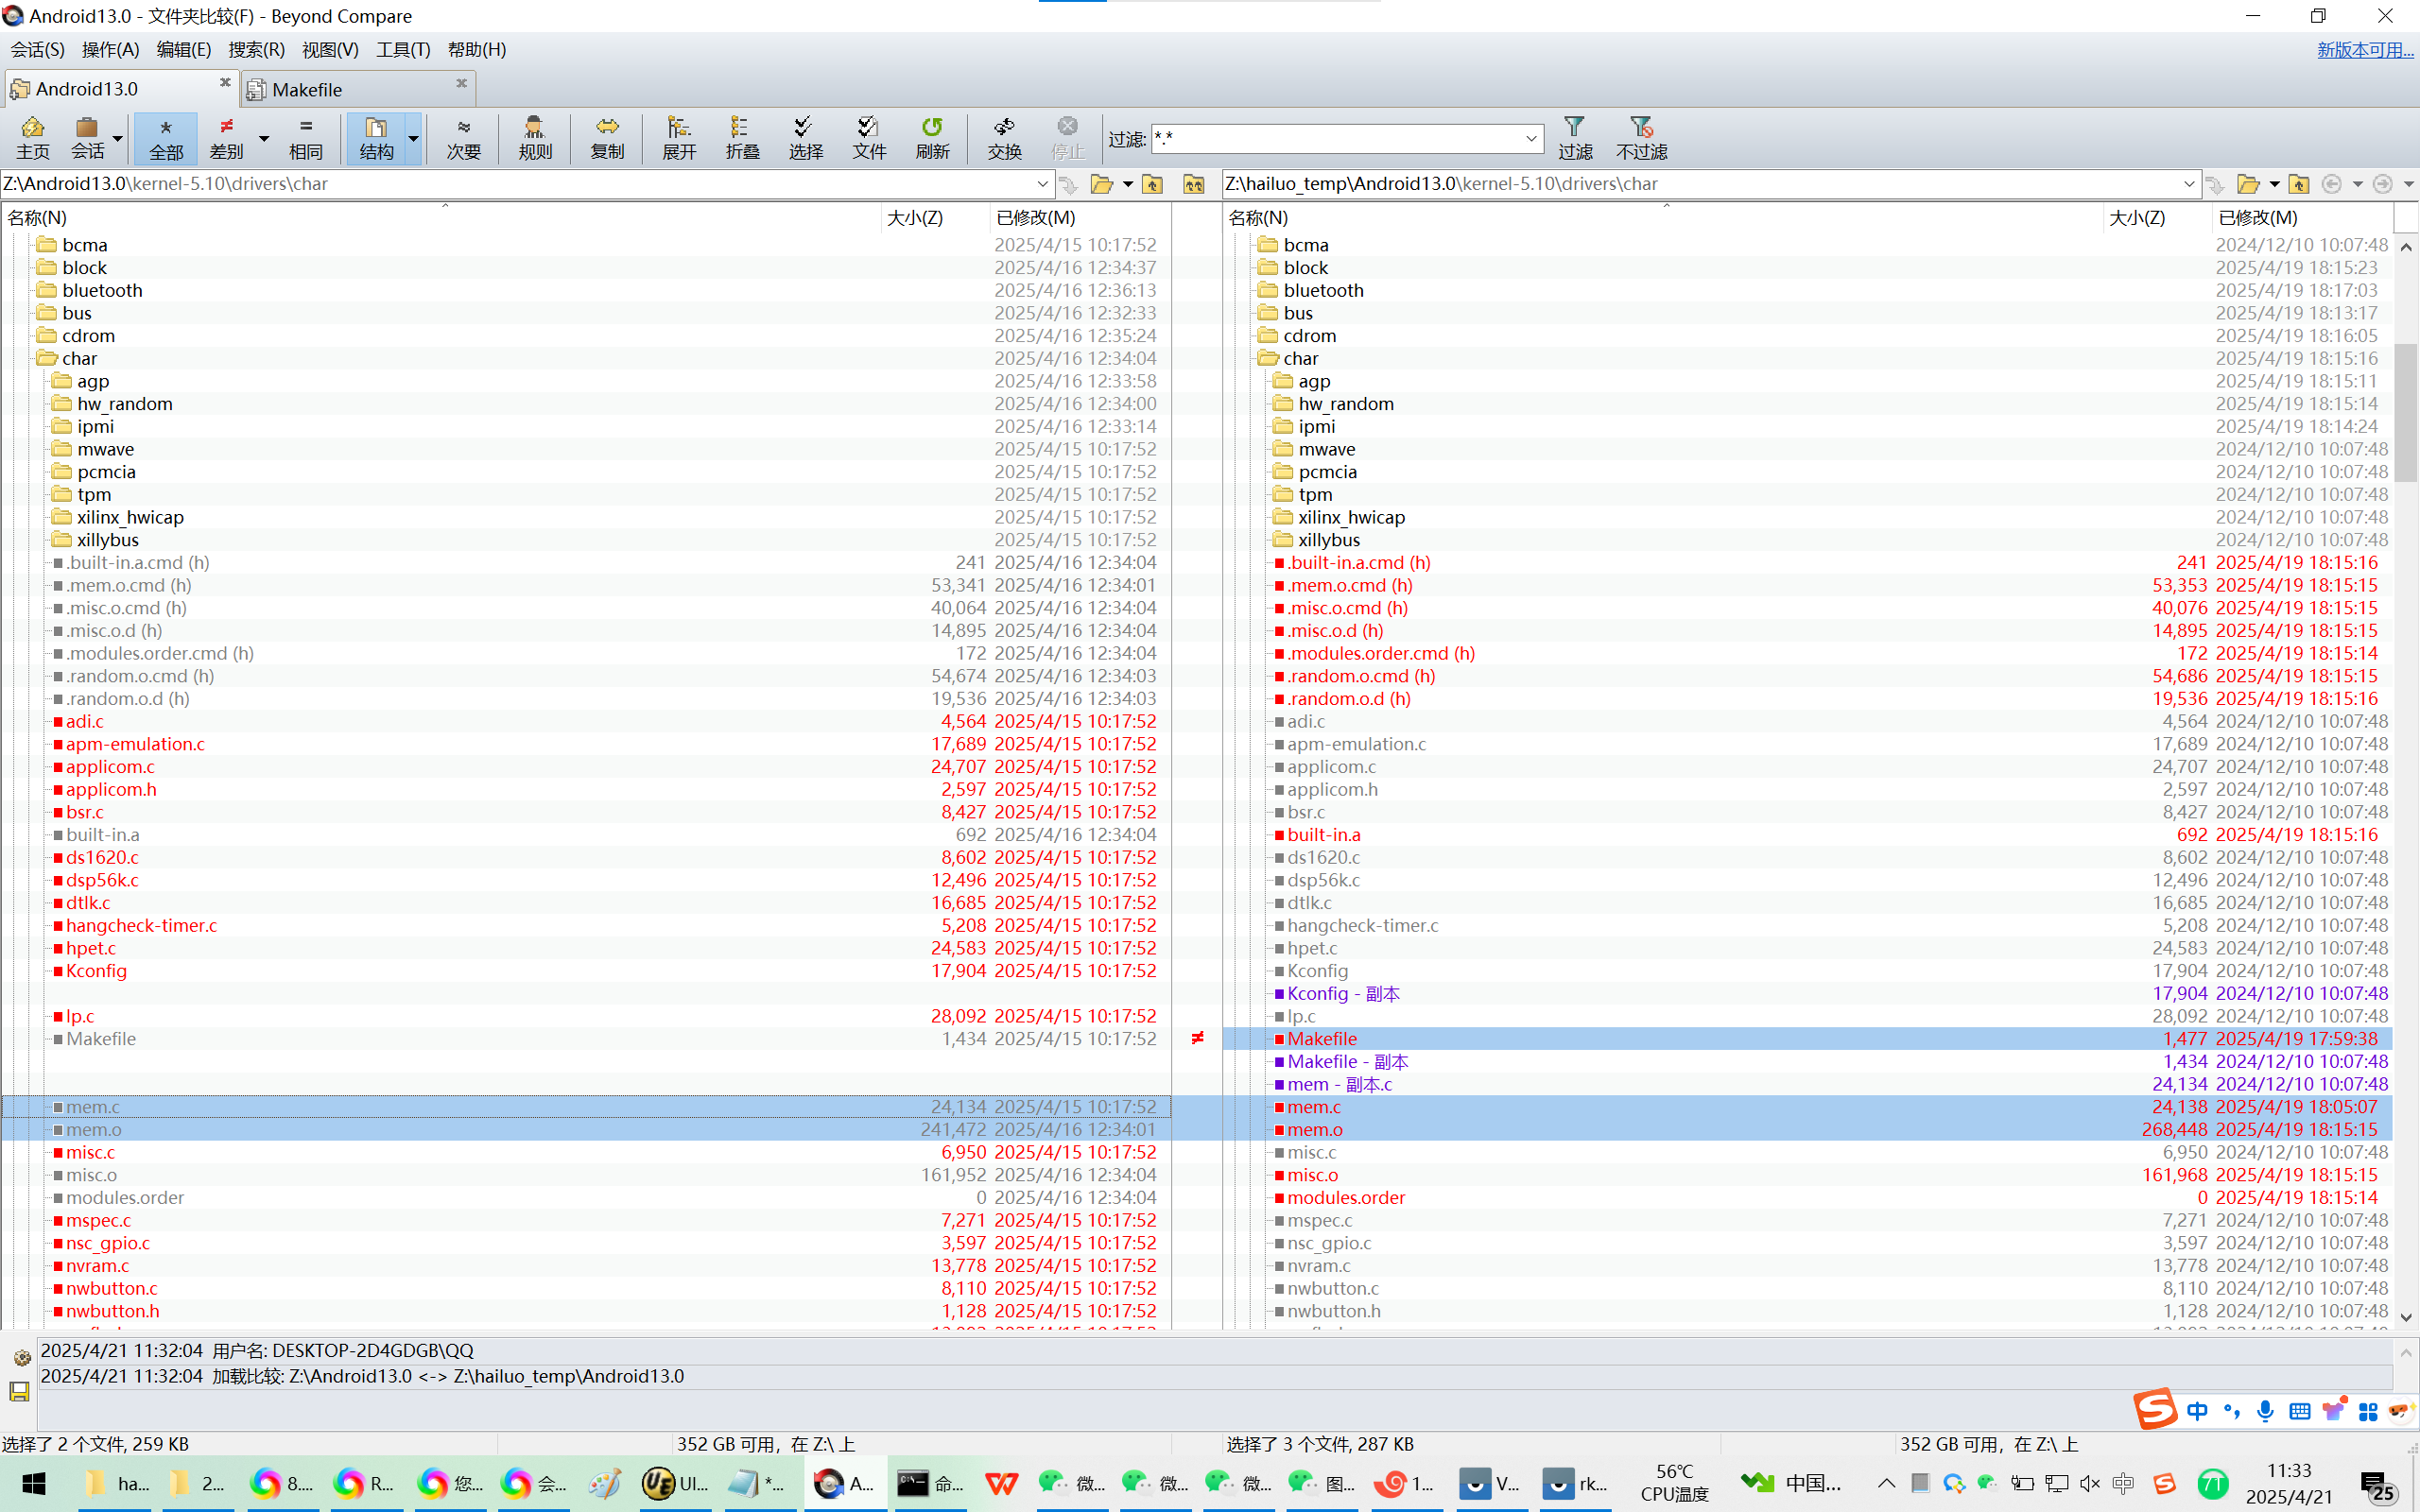Open the Windows Start menu button

34,1483
